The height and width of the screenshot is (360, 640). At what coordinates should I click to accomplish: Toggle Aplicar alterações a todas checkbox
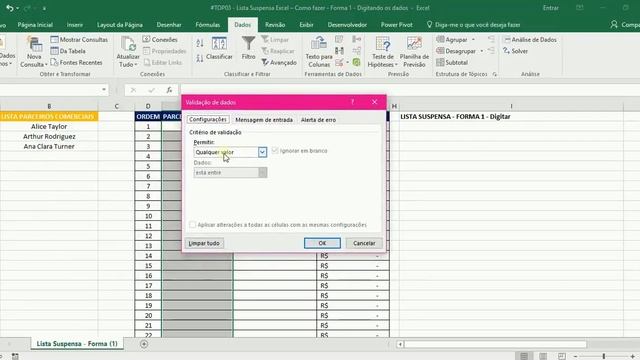pyautogui.click(x=193, y=225)
